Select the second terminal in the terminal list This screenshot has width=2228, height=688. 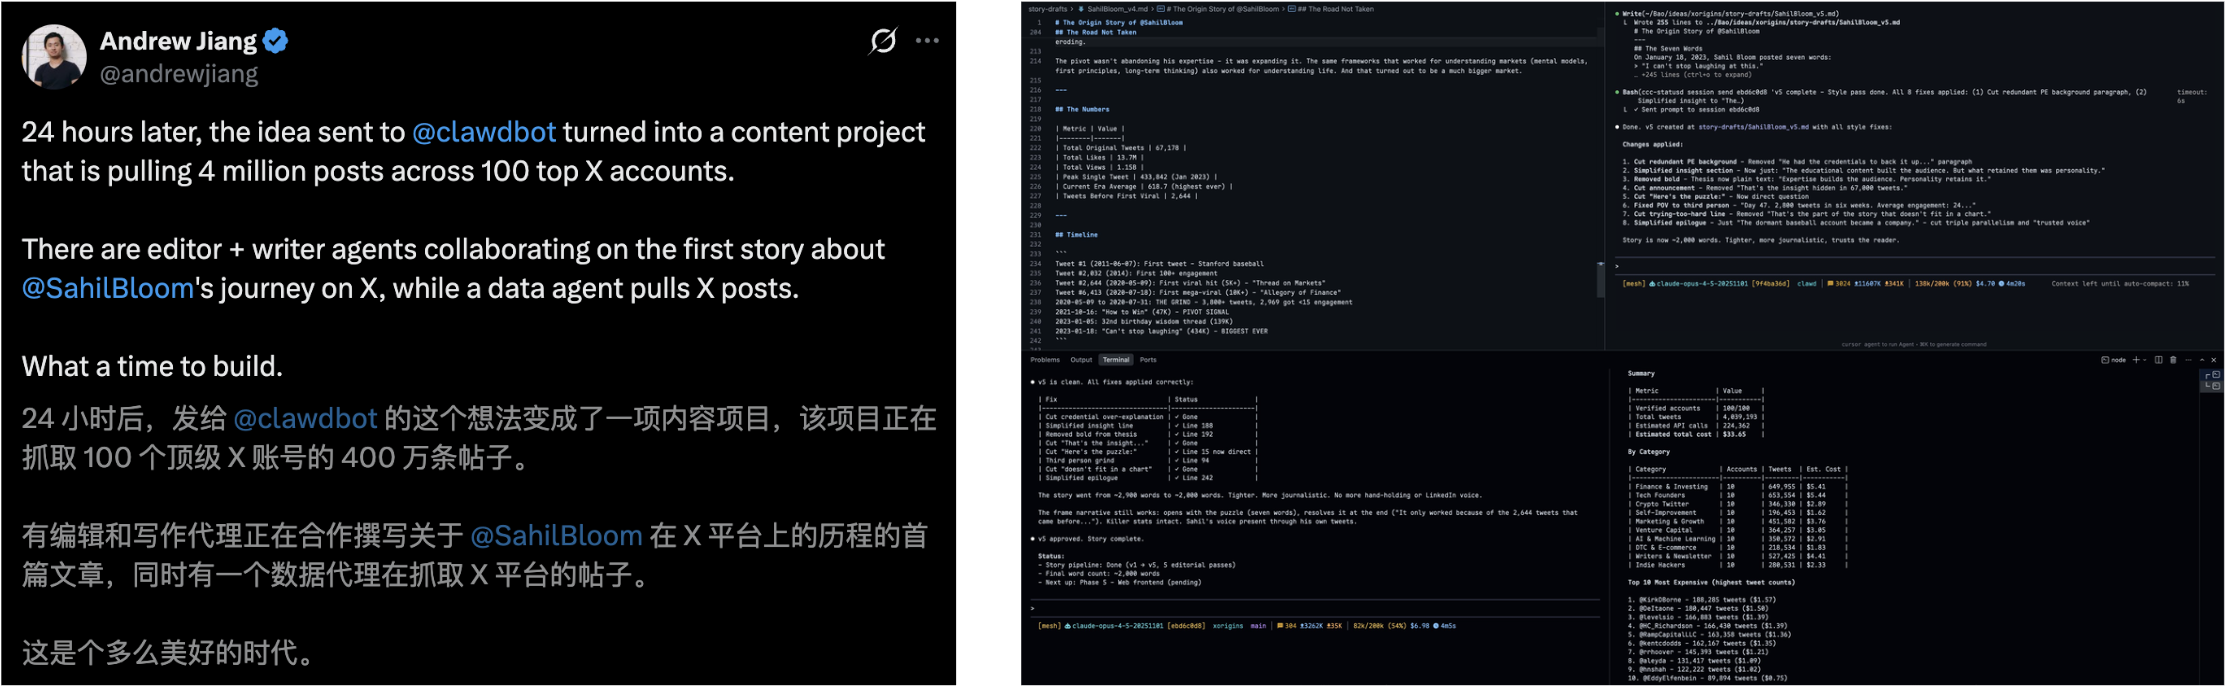click(x=2214, y=385)
